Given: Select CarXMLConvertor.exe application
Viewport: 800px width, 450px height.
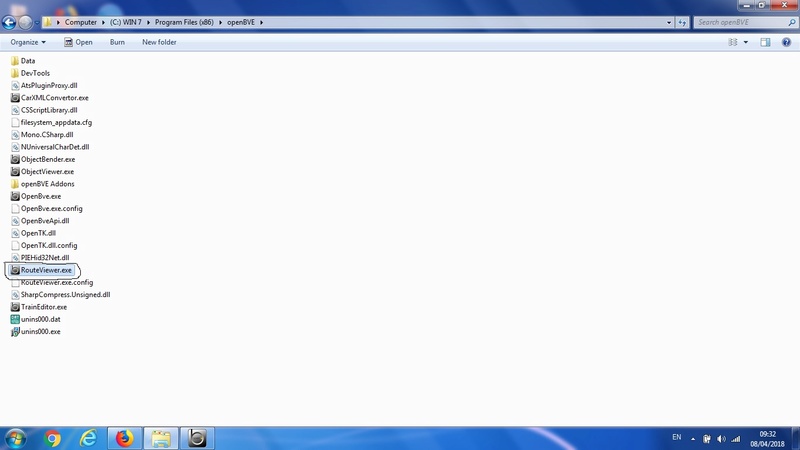Looking at the screenshot, I should click(x=49, y=97).
